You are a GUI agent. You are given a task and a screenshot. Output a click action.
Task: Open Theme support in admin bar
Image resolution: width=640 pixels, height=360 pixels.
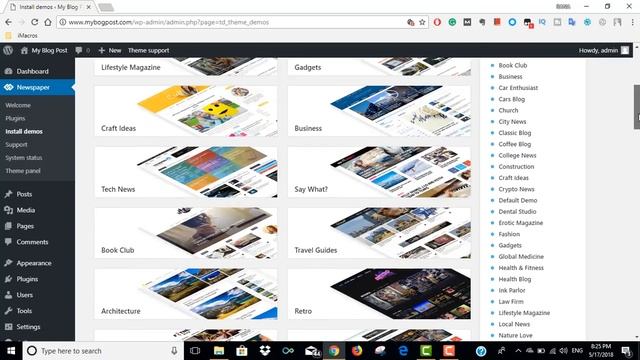pos(149,50)
